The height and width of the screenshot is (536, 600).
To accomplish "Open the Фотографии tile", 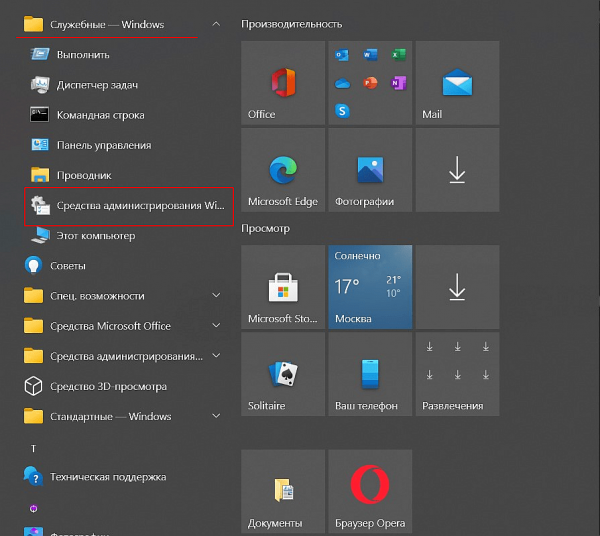I will coord(370,170).
